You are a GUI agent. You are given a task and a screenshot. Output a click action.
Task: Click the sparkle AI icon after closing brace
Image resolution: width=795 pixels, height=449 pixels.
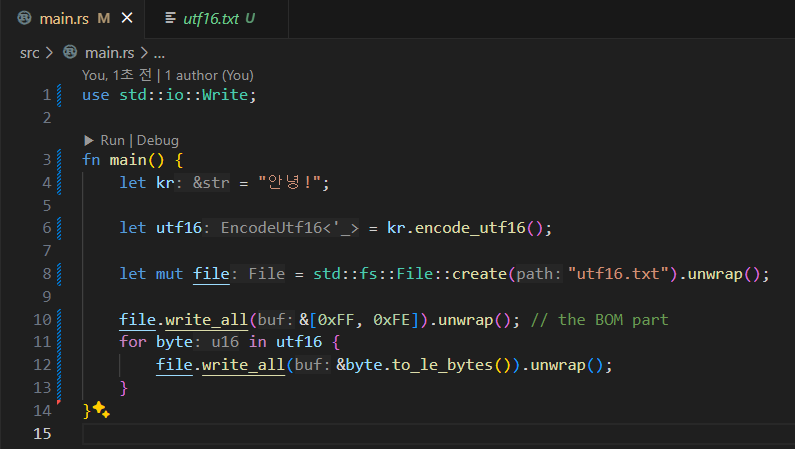101,410
